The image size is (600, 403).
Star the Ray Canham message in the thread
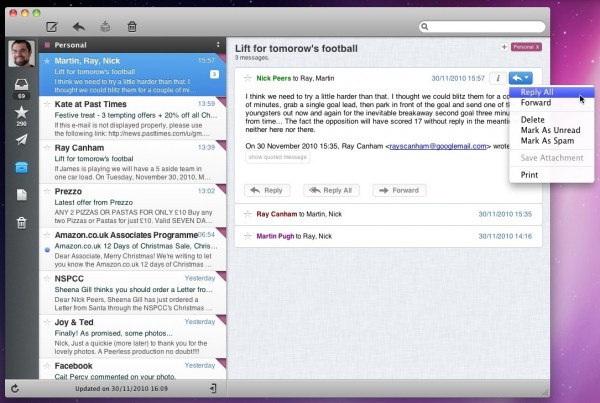point(247,213)
